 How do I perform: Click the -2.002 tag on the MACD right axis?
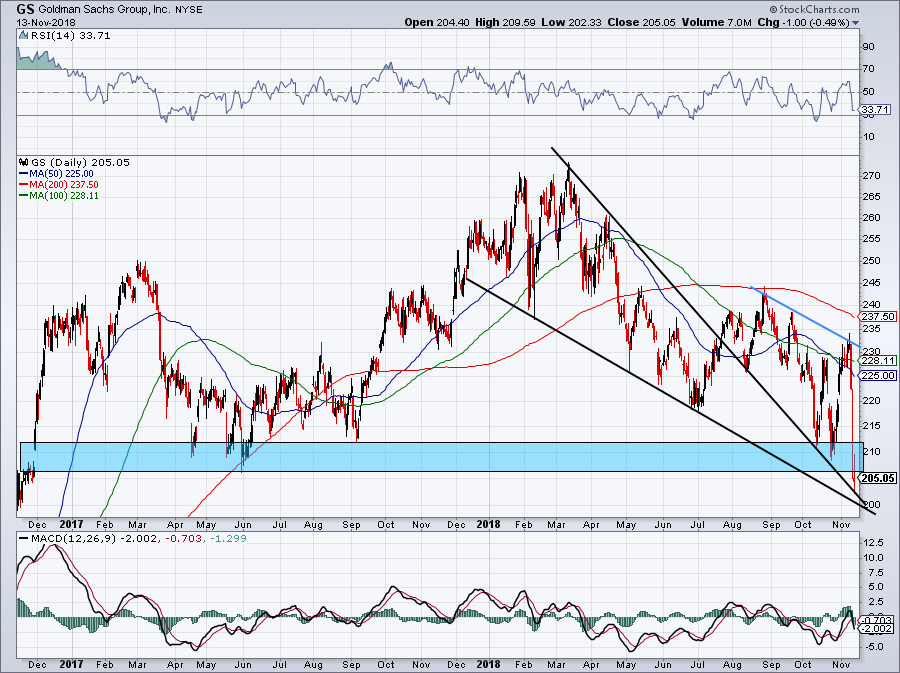click(x=878, y=629)
